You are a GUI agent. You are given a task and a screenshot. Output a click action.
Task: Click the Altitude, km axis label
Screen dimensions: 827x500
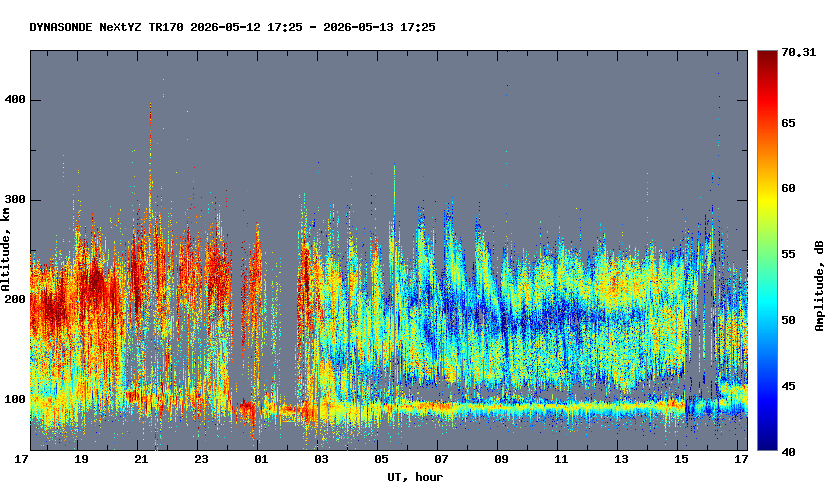pos(5,249)
